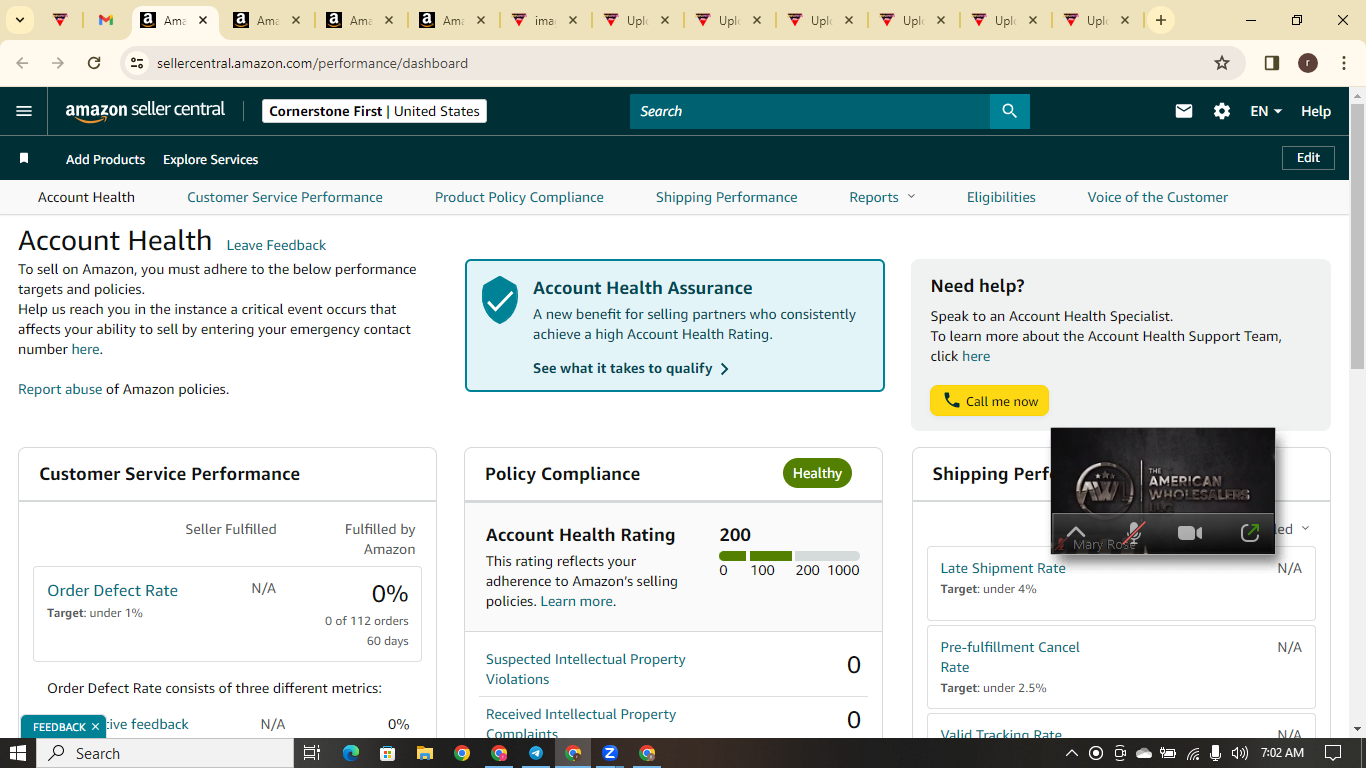Click the bookmark flag icon beside Add Products
The width and height of the screenshot is (1366, 768).
coord(24,158)
